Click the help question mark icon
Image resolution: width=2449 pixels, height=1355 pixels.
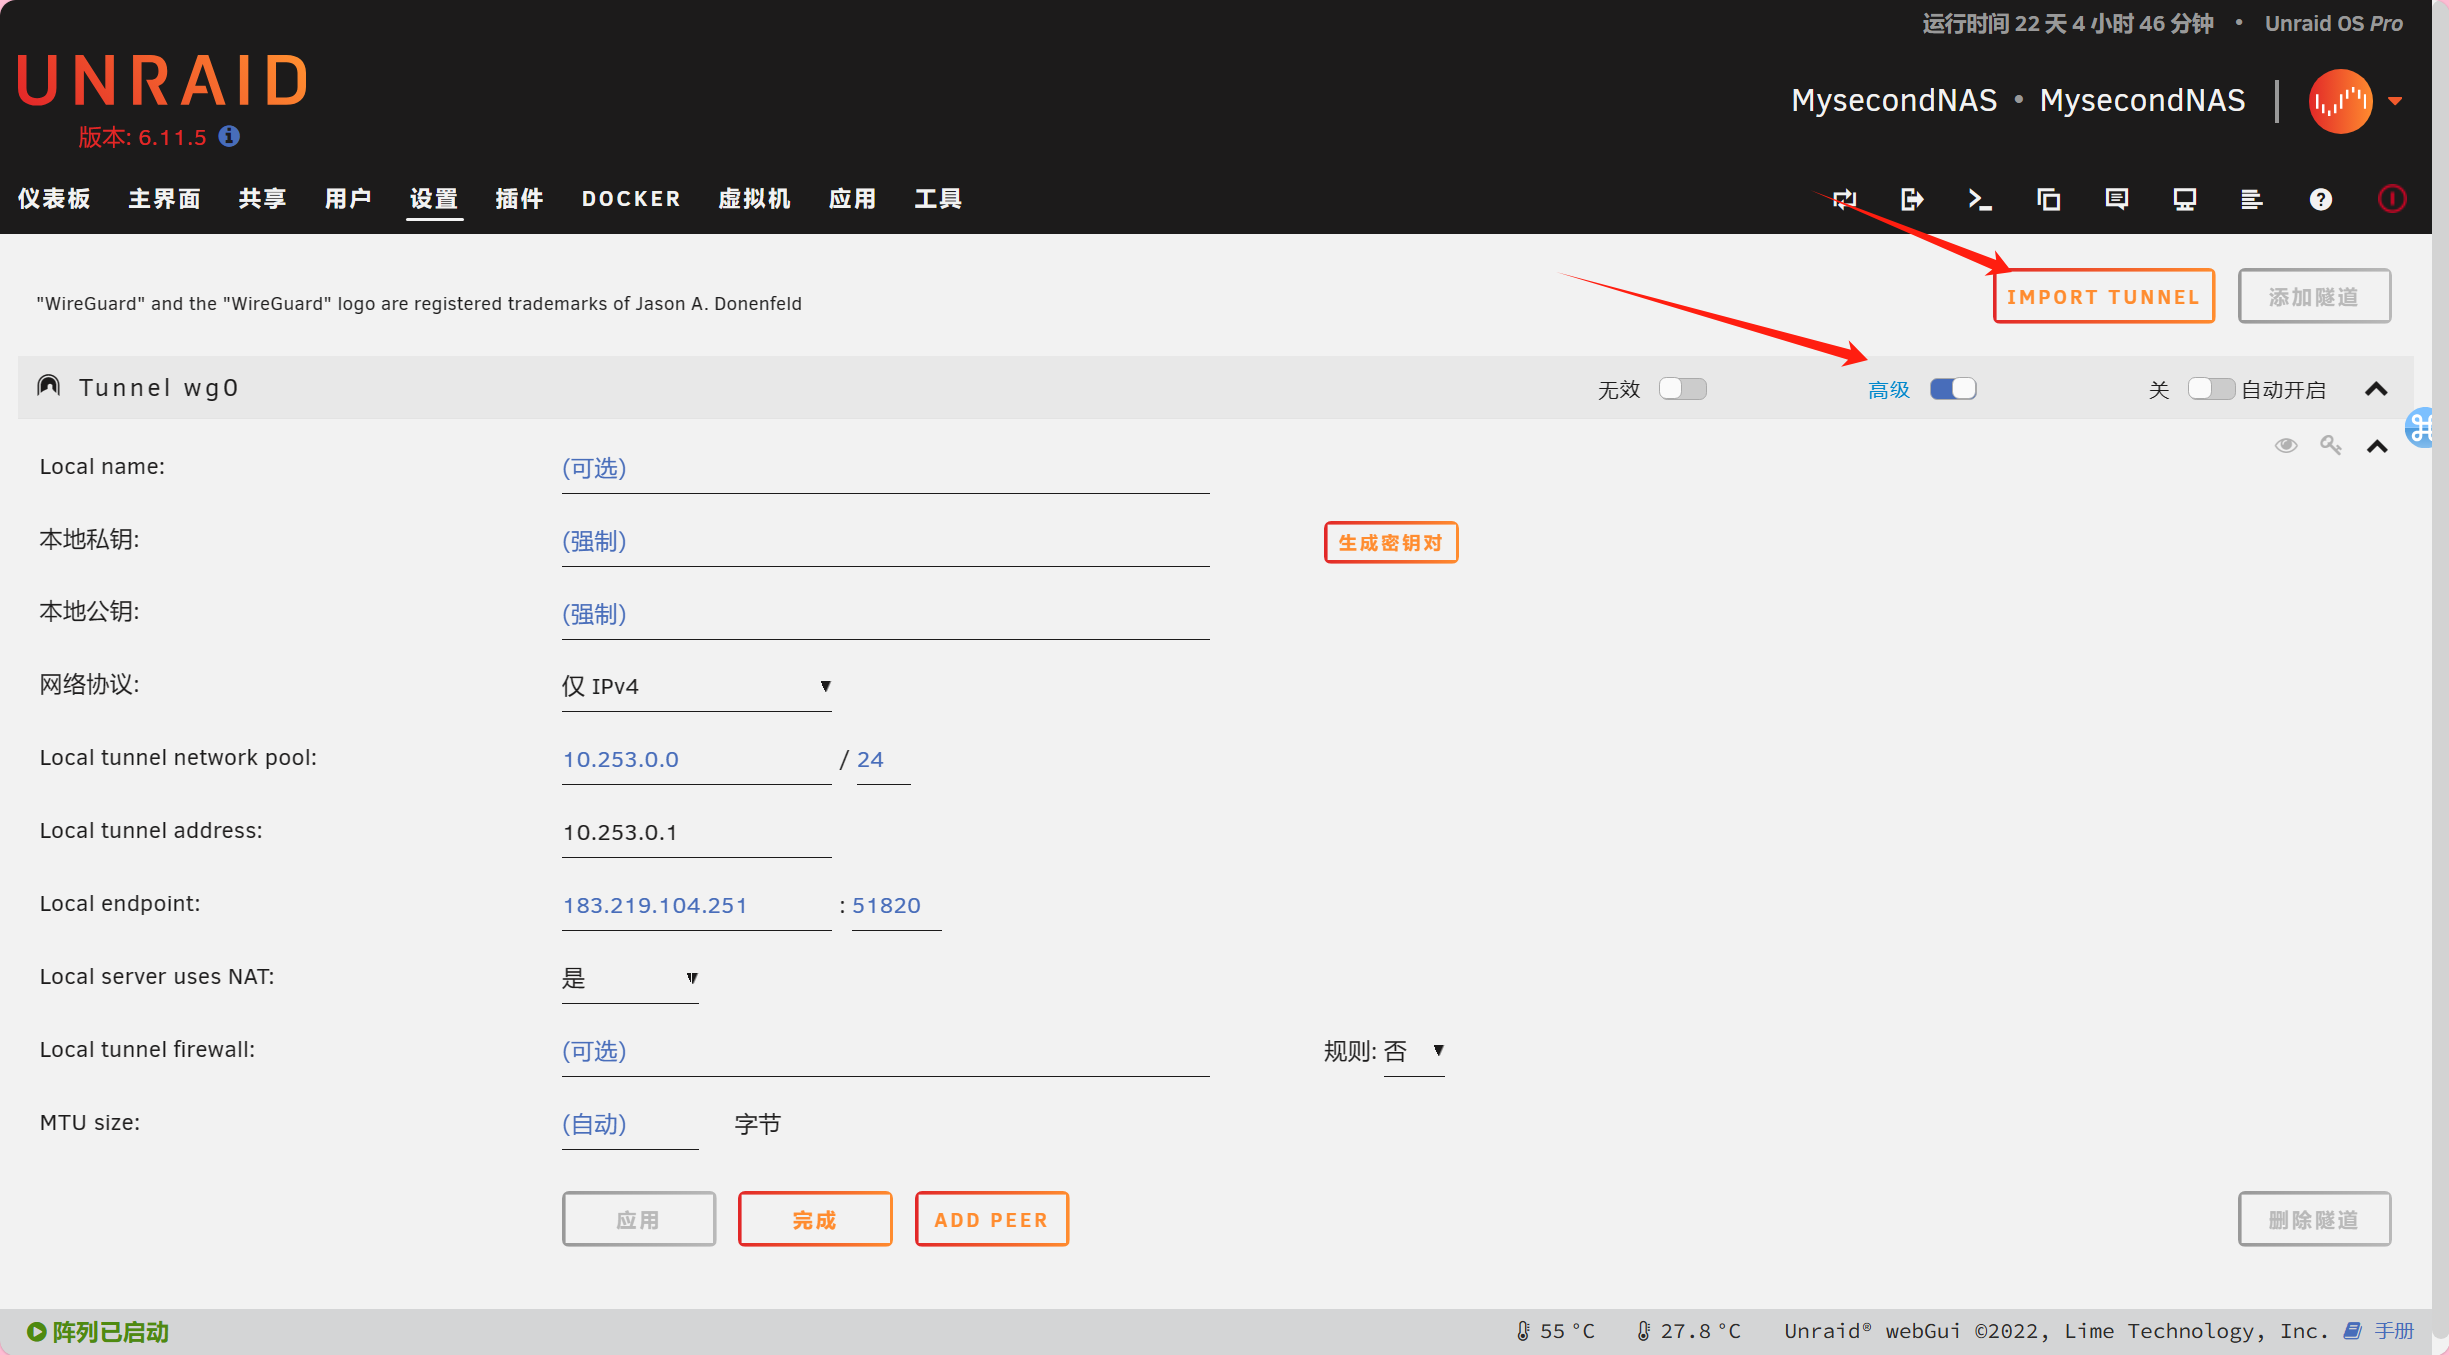2320,199
